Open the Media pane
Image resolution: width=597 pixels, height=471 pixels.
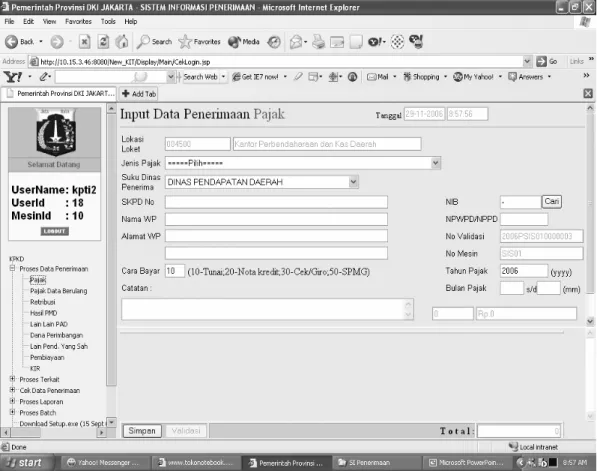244,42
